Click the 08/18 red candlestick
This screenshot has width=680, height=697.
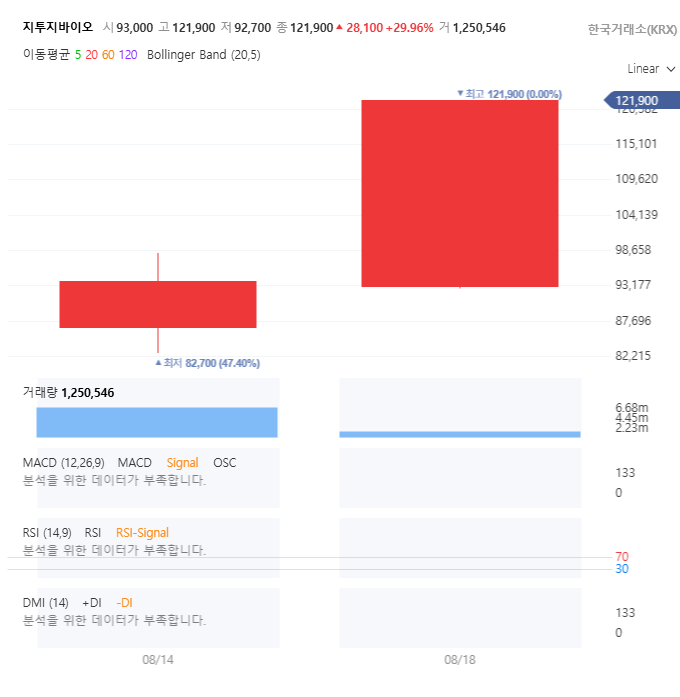[460, 193]
